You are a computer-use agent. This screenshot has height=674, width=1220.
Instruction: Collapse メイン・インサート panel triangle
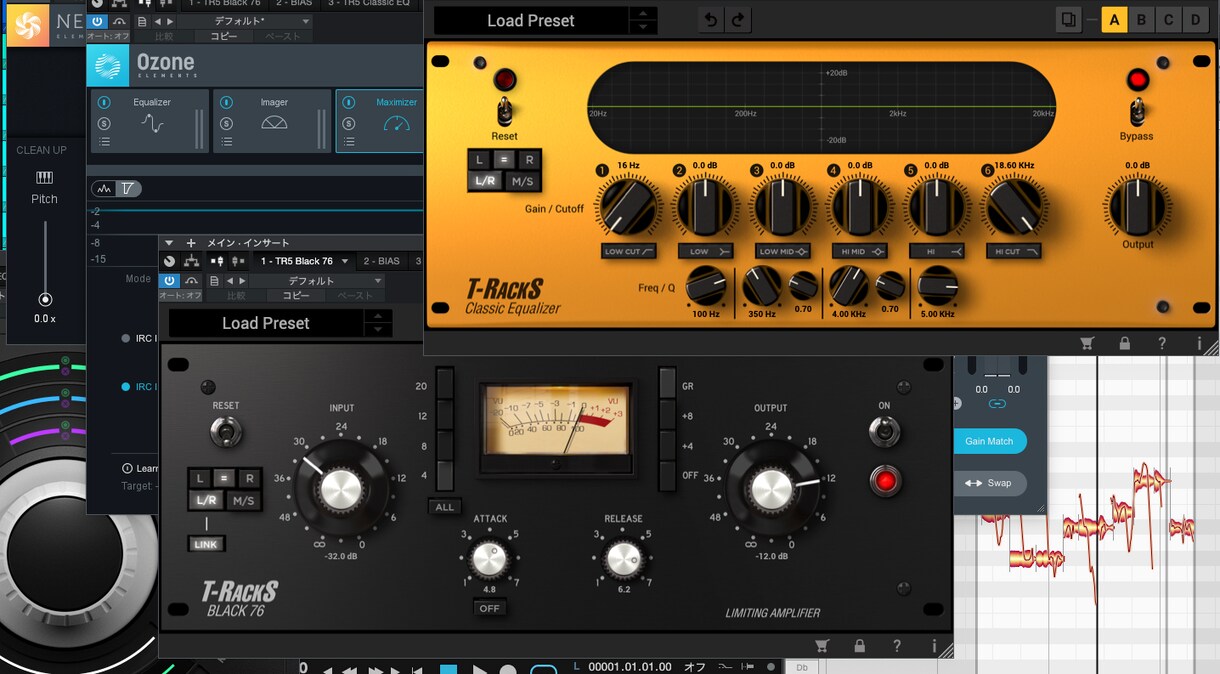click(169, 242)
